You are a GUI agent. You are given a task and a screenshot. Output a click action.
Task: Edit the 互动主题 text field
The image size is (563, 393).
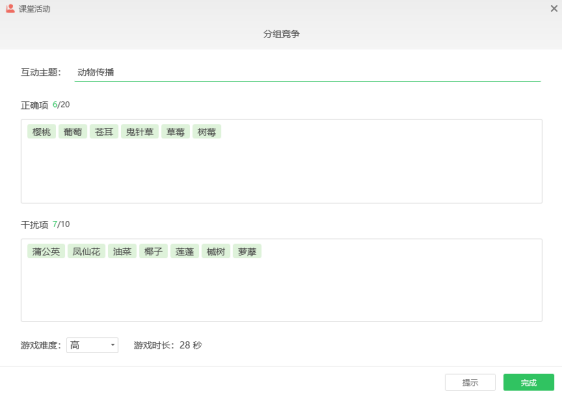[x=307, y=72]
